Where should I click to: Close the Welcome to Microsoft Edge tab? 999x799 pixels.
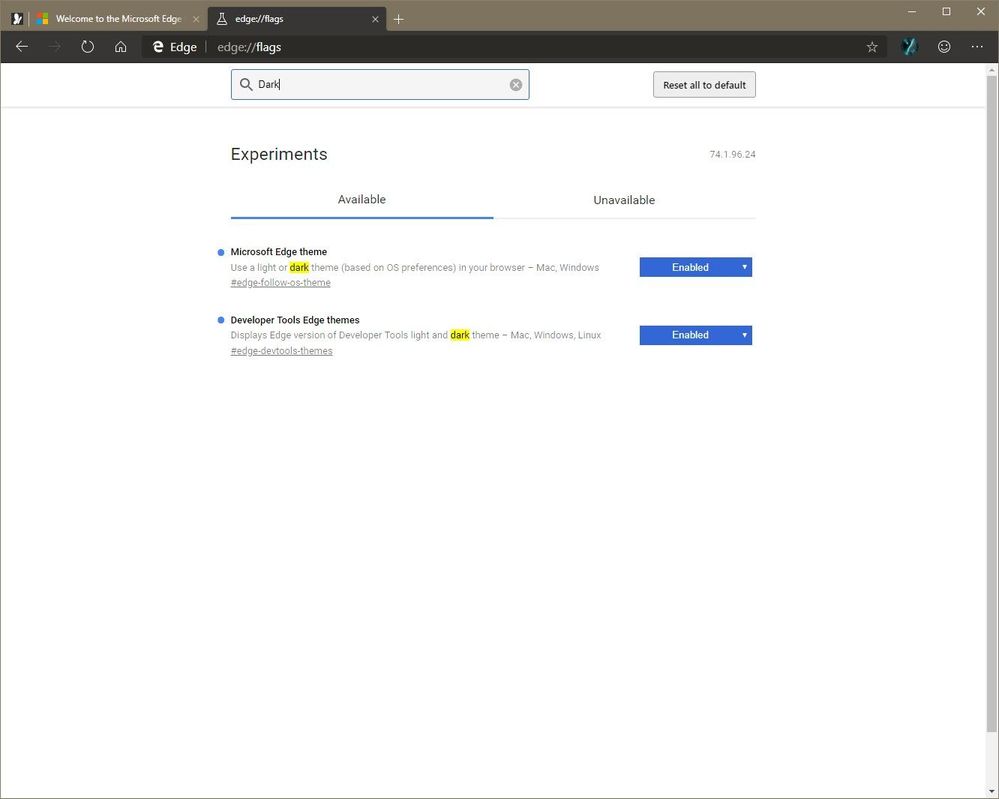[196, 19]
